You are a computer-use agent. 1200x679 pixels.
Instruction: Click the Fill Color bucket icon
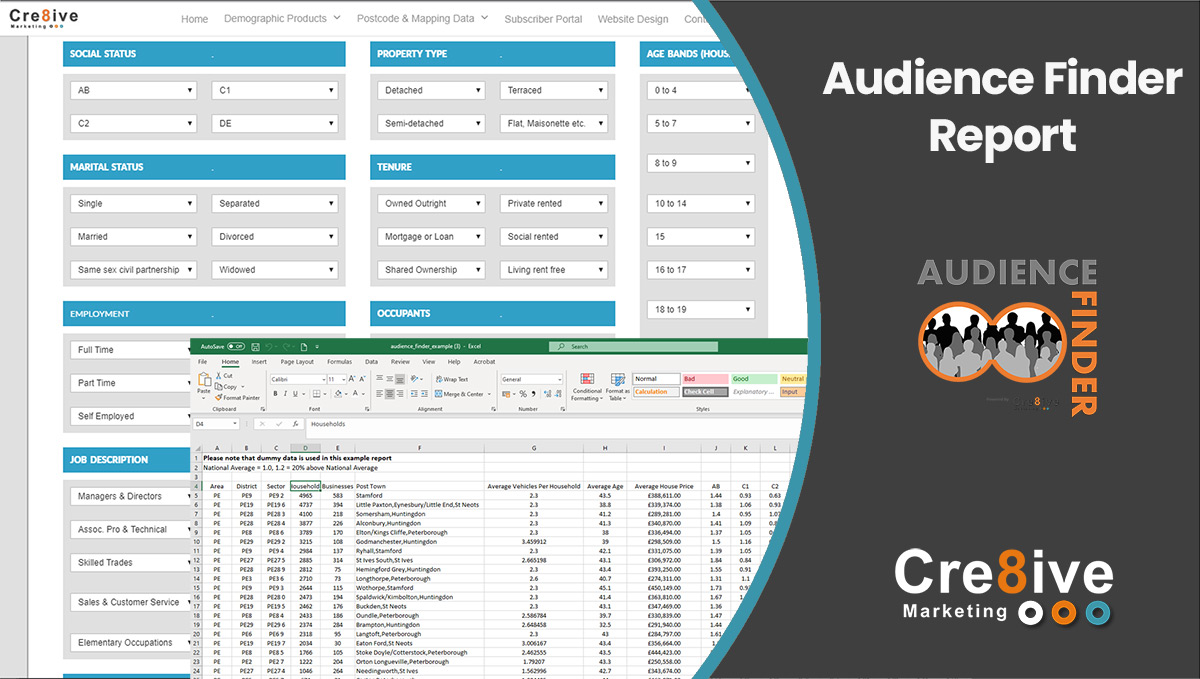click(x=339, y=394)
